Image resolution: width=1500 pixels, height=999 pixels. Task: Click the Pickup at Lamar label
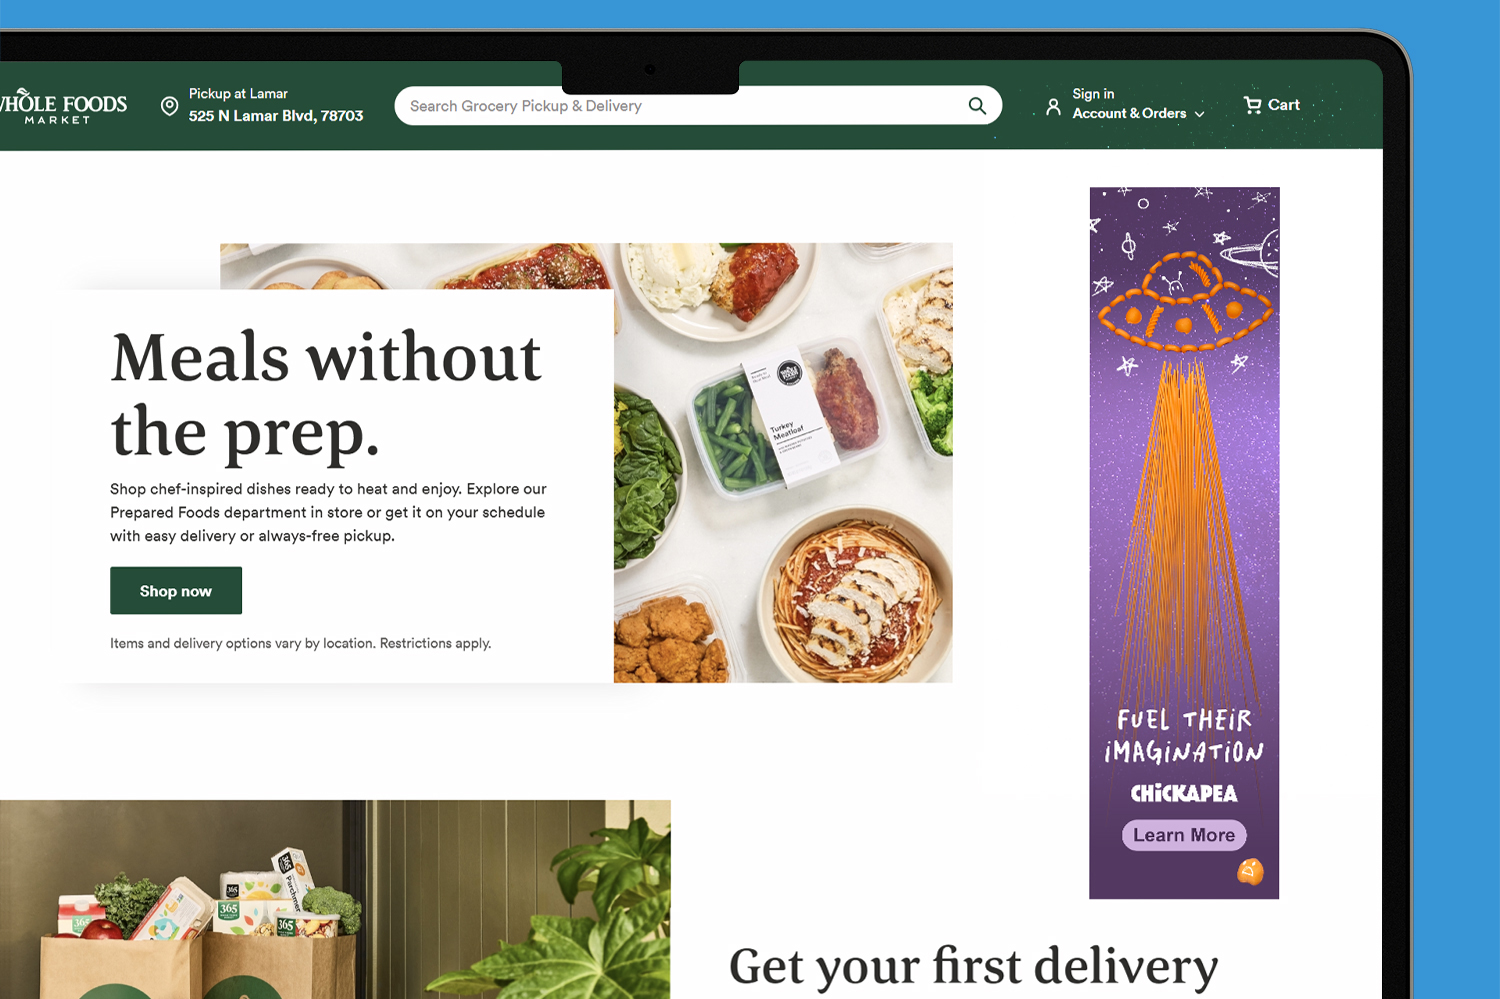coord(238,94)
